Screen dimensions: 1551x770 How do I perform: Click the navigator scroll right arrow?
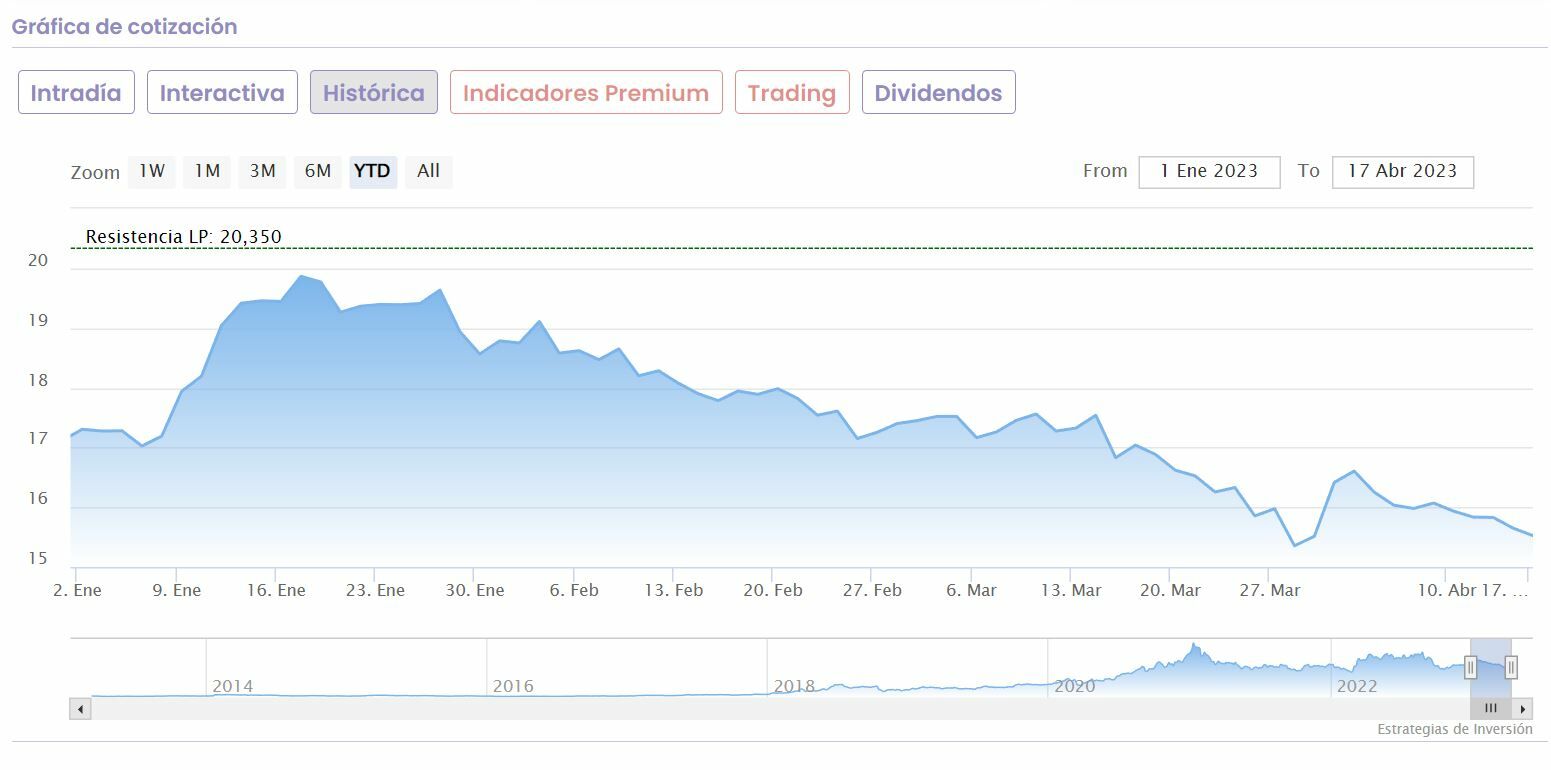coord(1523,709)
